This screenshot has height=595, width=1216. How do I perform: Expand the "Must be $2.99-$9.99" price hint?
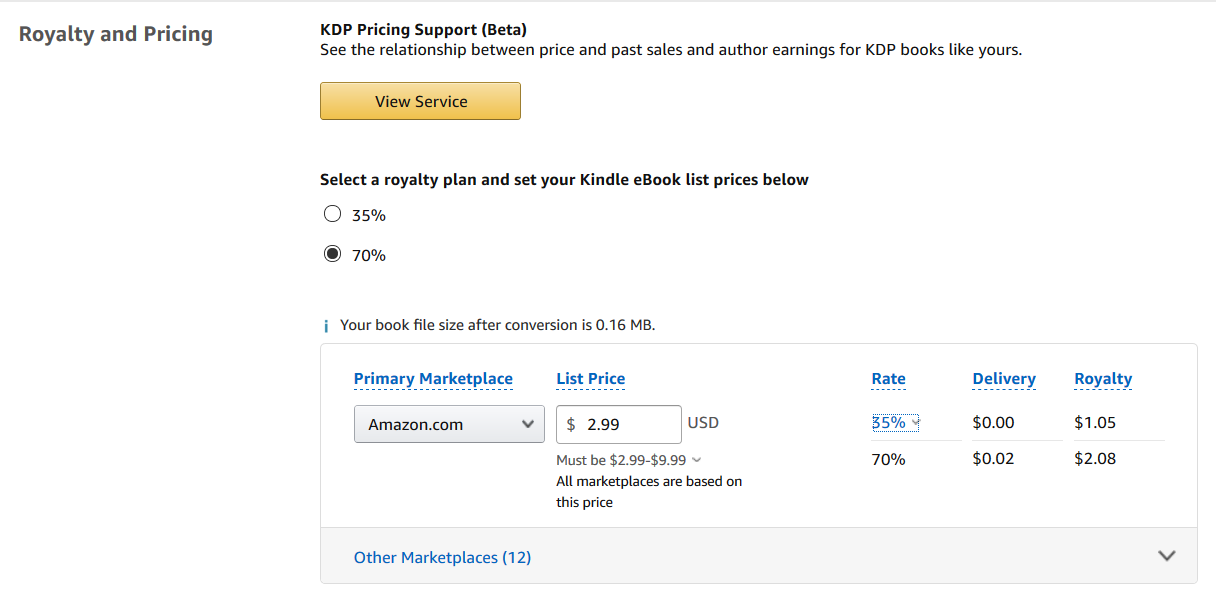click(x=696, y=460)
